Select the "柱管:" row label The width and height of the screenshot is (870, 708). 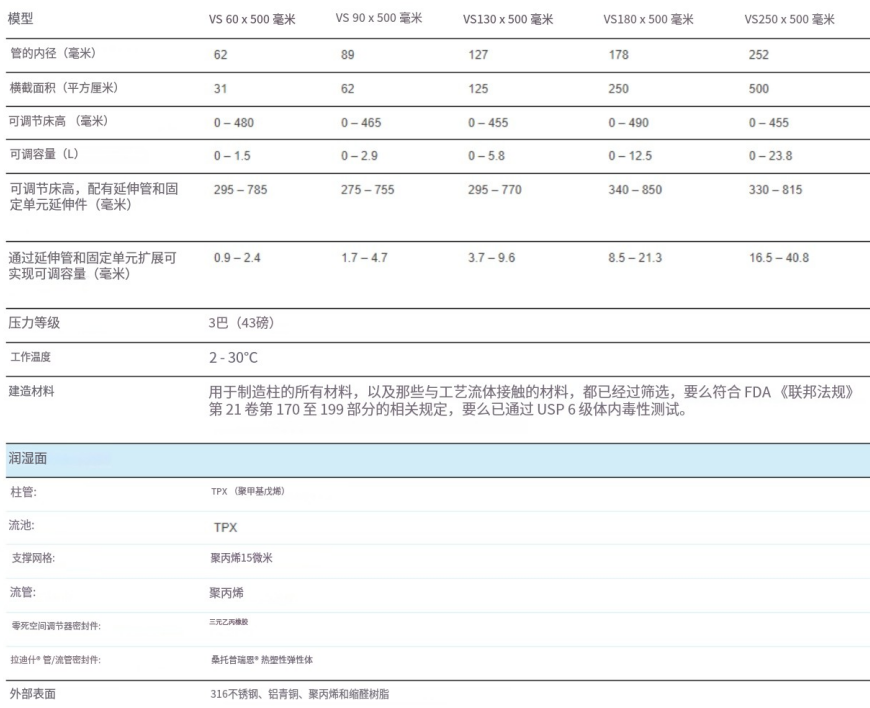(23, 492)
